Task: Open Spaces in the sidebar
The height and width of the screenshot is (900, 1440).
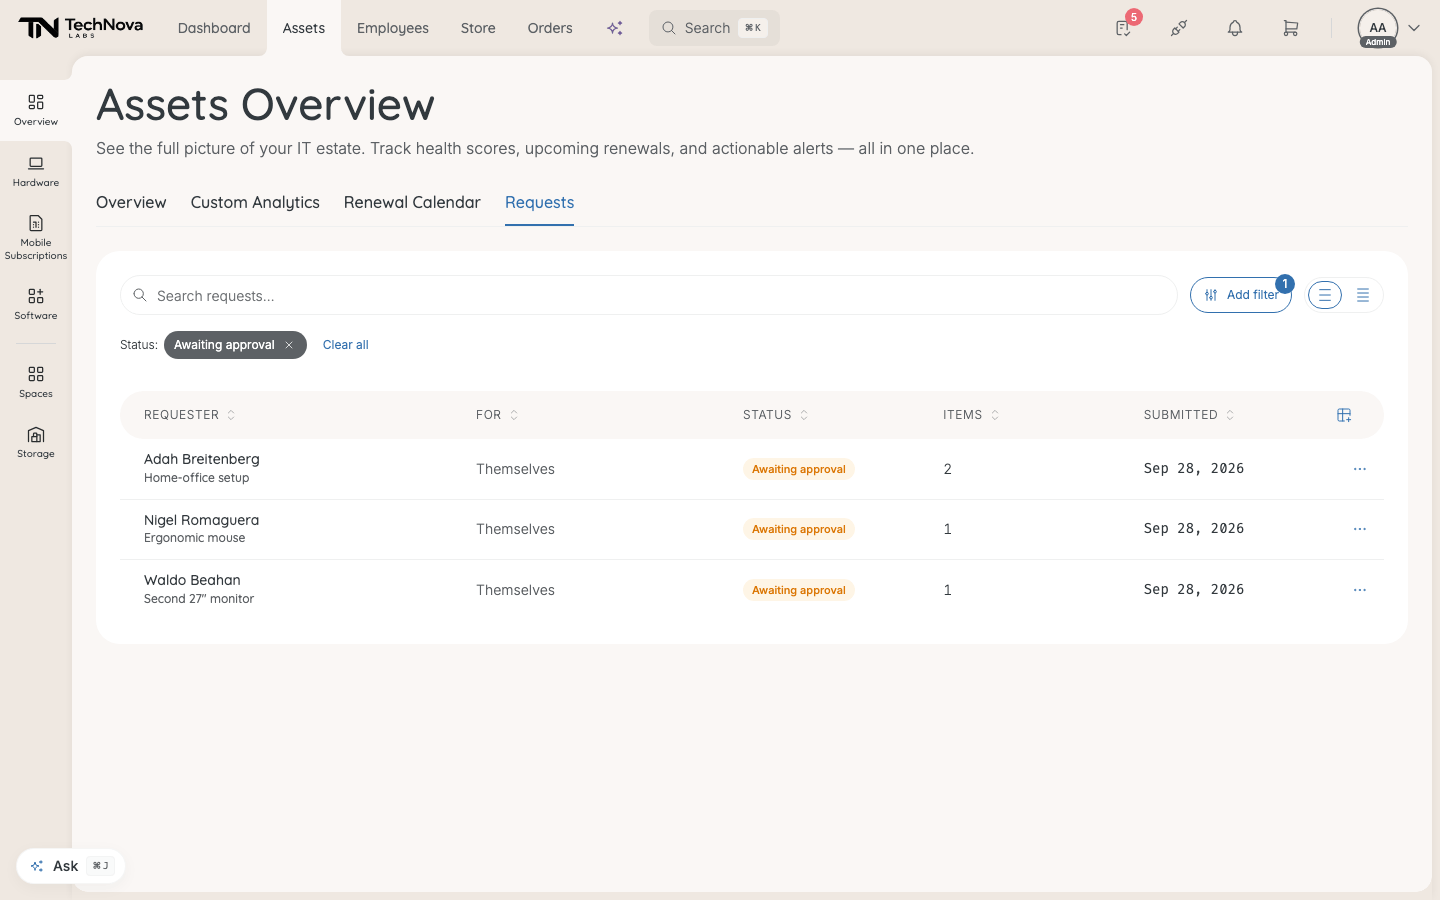Action: (x=36, y=382)
